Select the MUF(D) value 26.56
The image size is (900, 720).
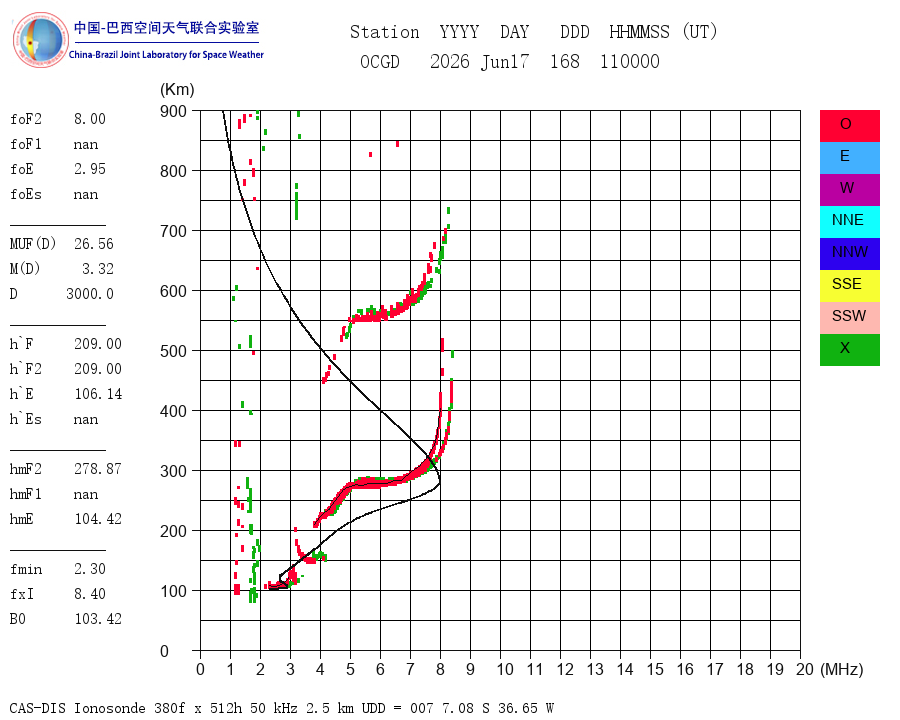(x=94, y=244)
